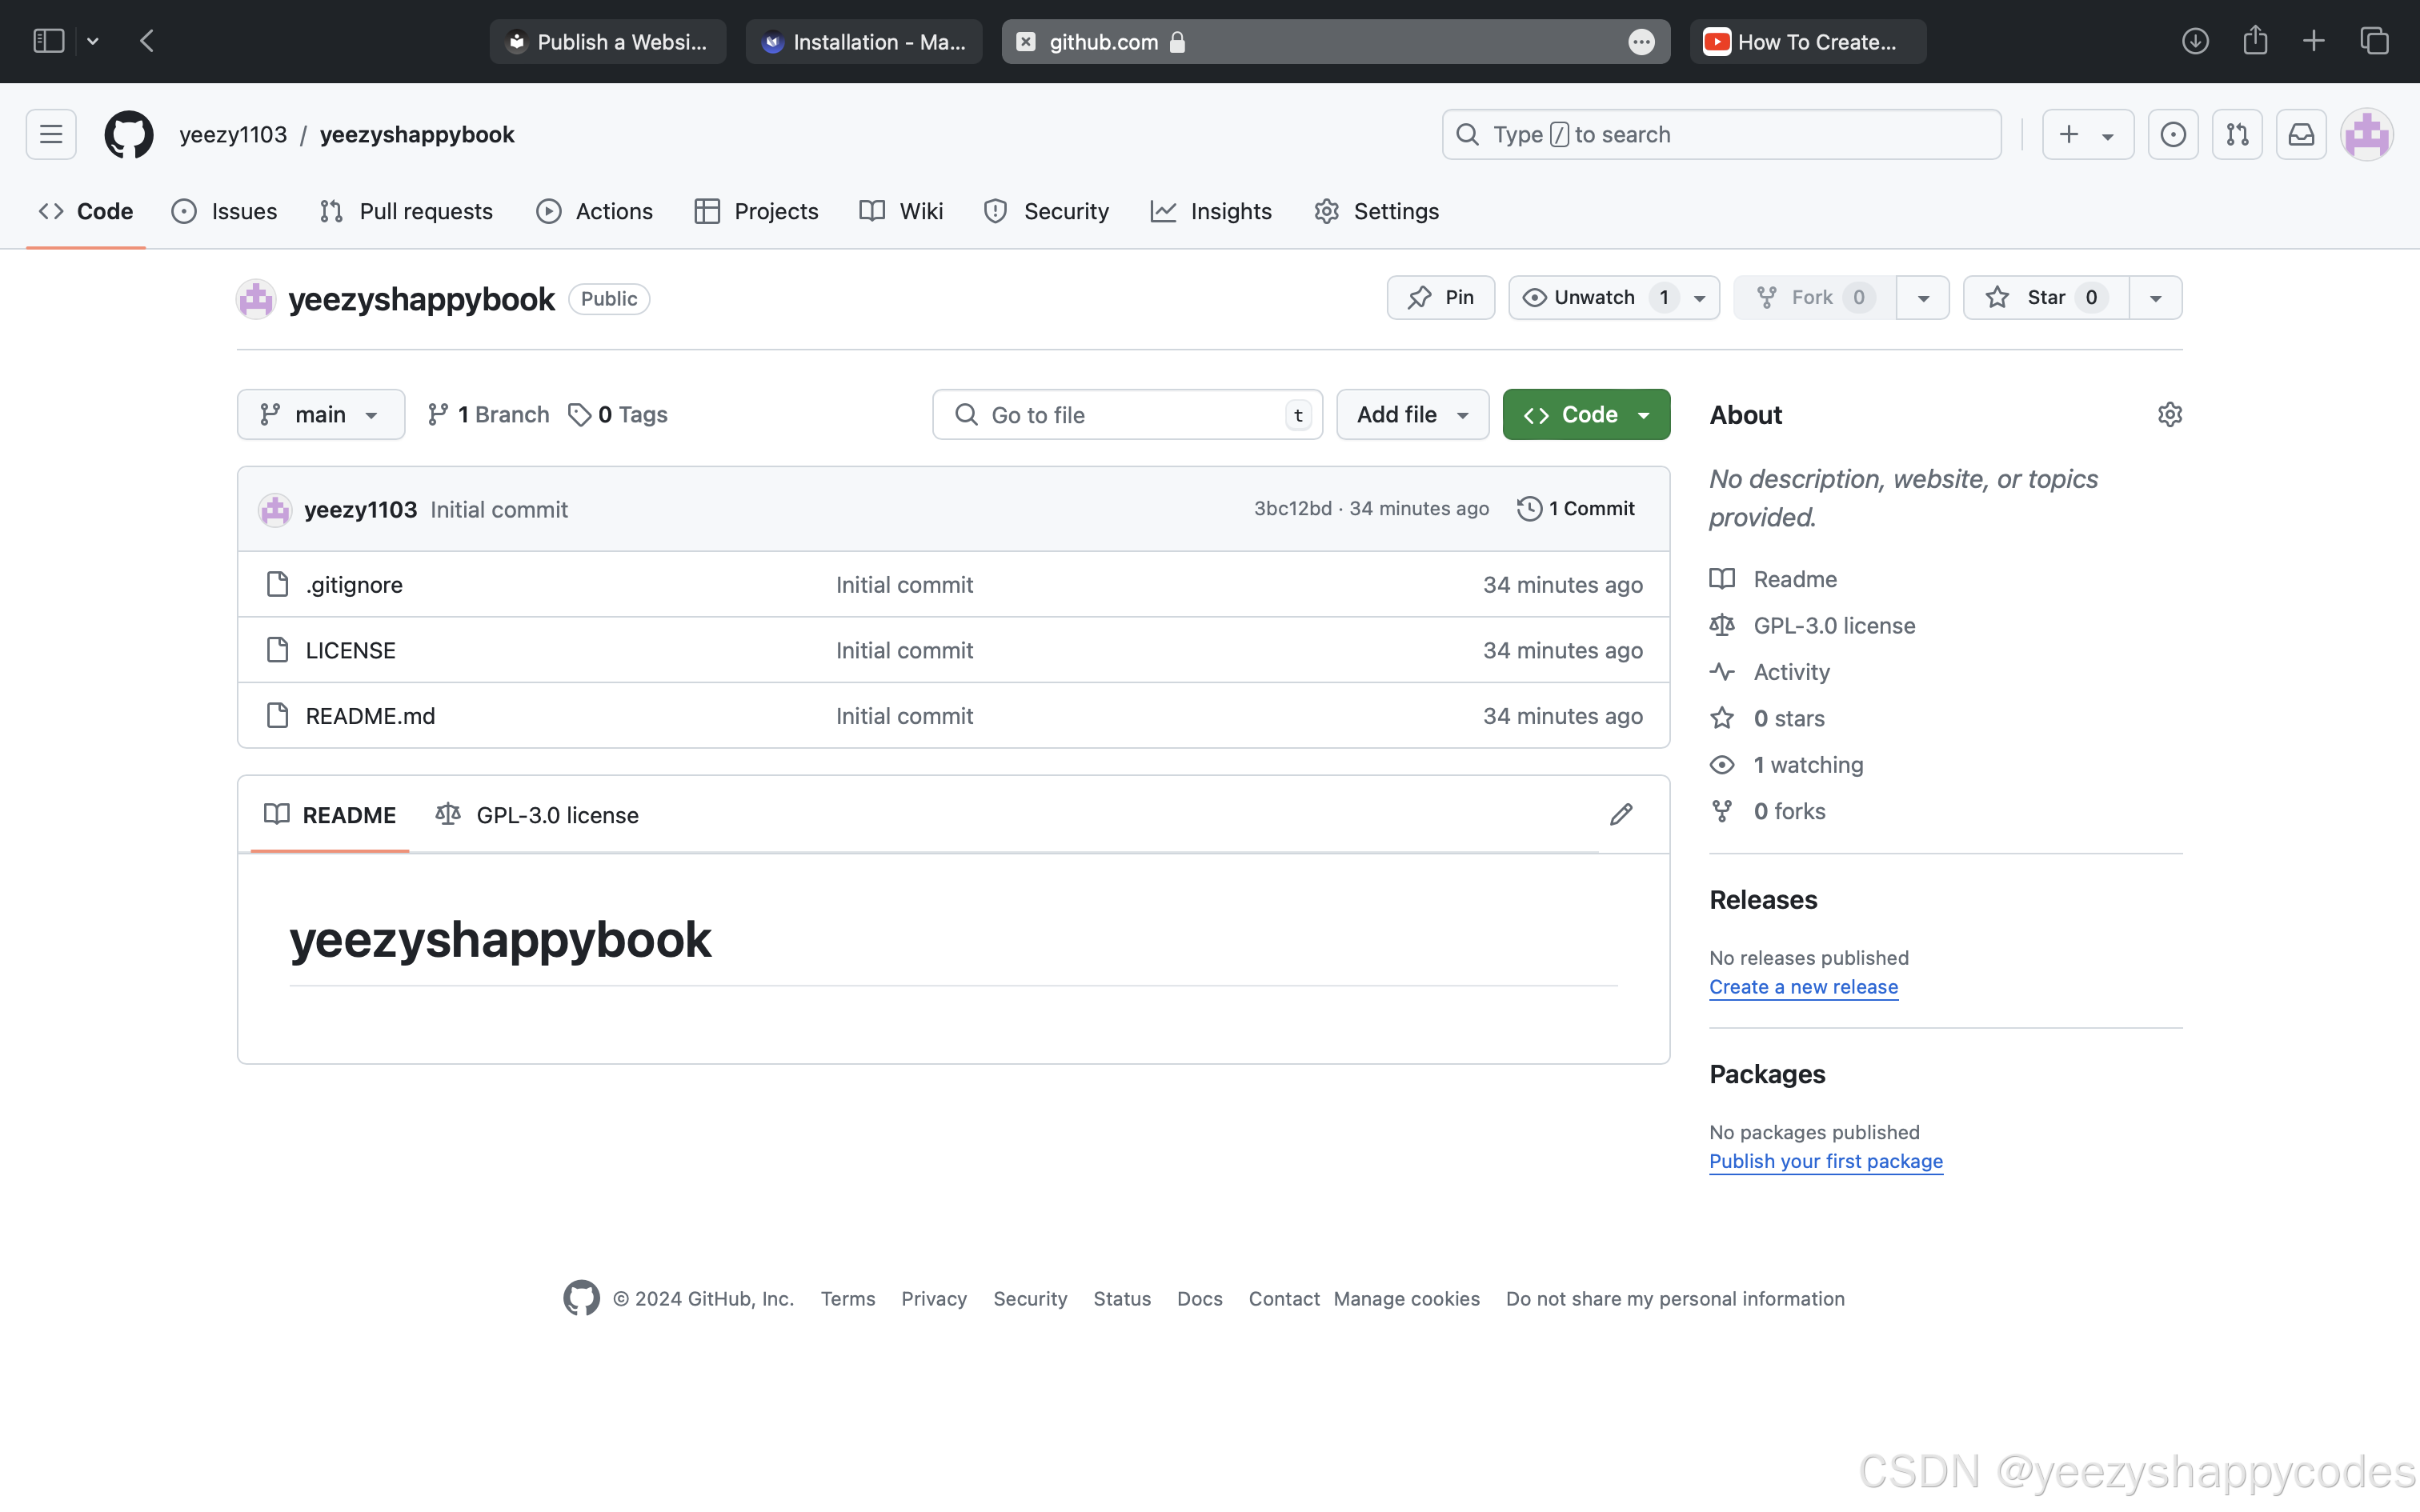Open the issues circle icon in header
This screenshot has height=1512, width=2420.
coord(2173,134)
